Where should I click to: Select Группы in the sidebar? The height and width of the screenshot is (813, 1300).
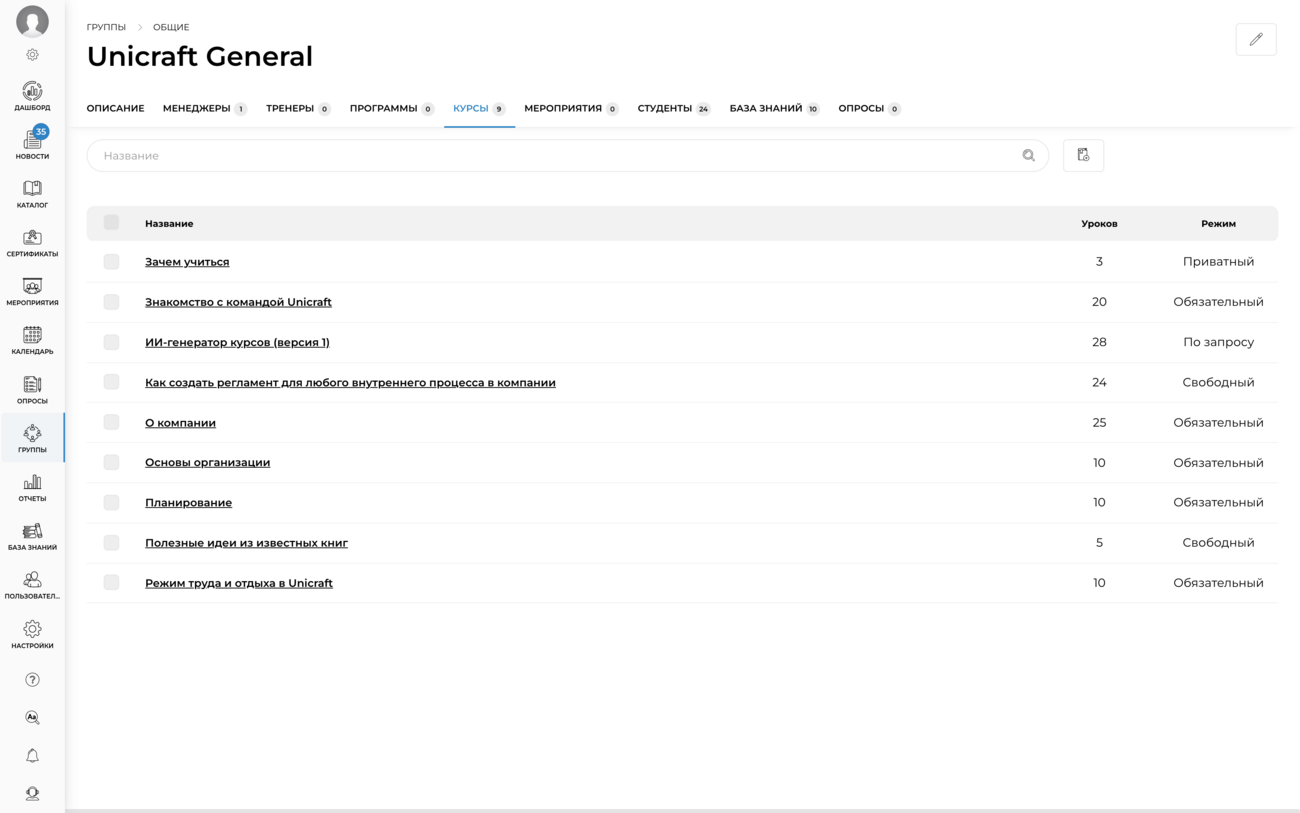point(32,438)
